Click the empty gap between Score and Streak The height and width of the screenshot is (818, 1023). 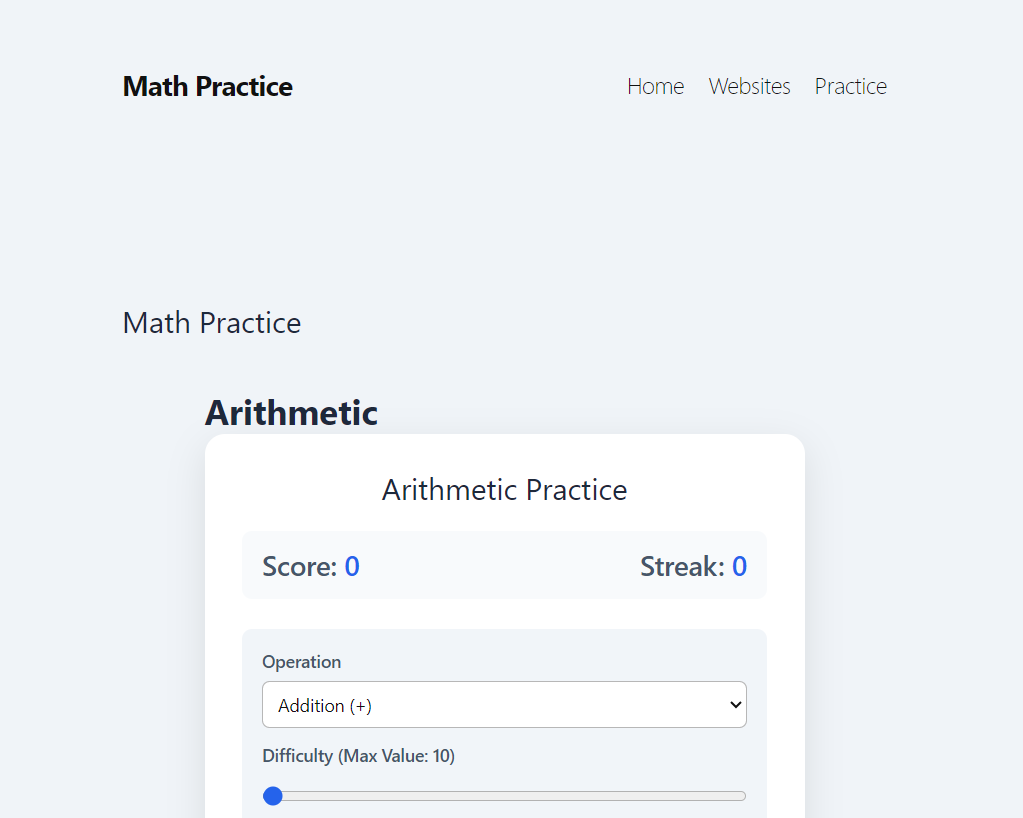pos(499,566)
